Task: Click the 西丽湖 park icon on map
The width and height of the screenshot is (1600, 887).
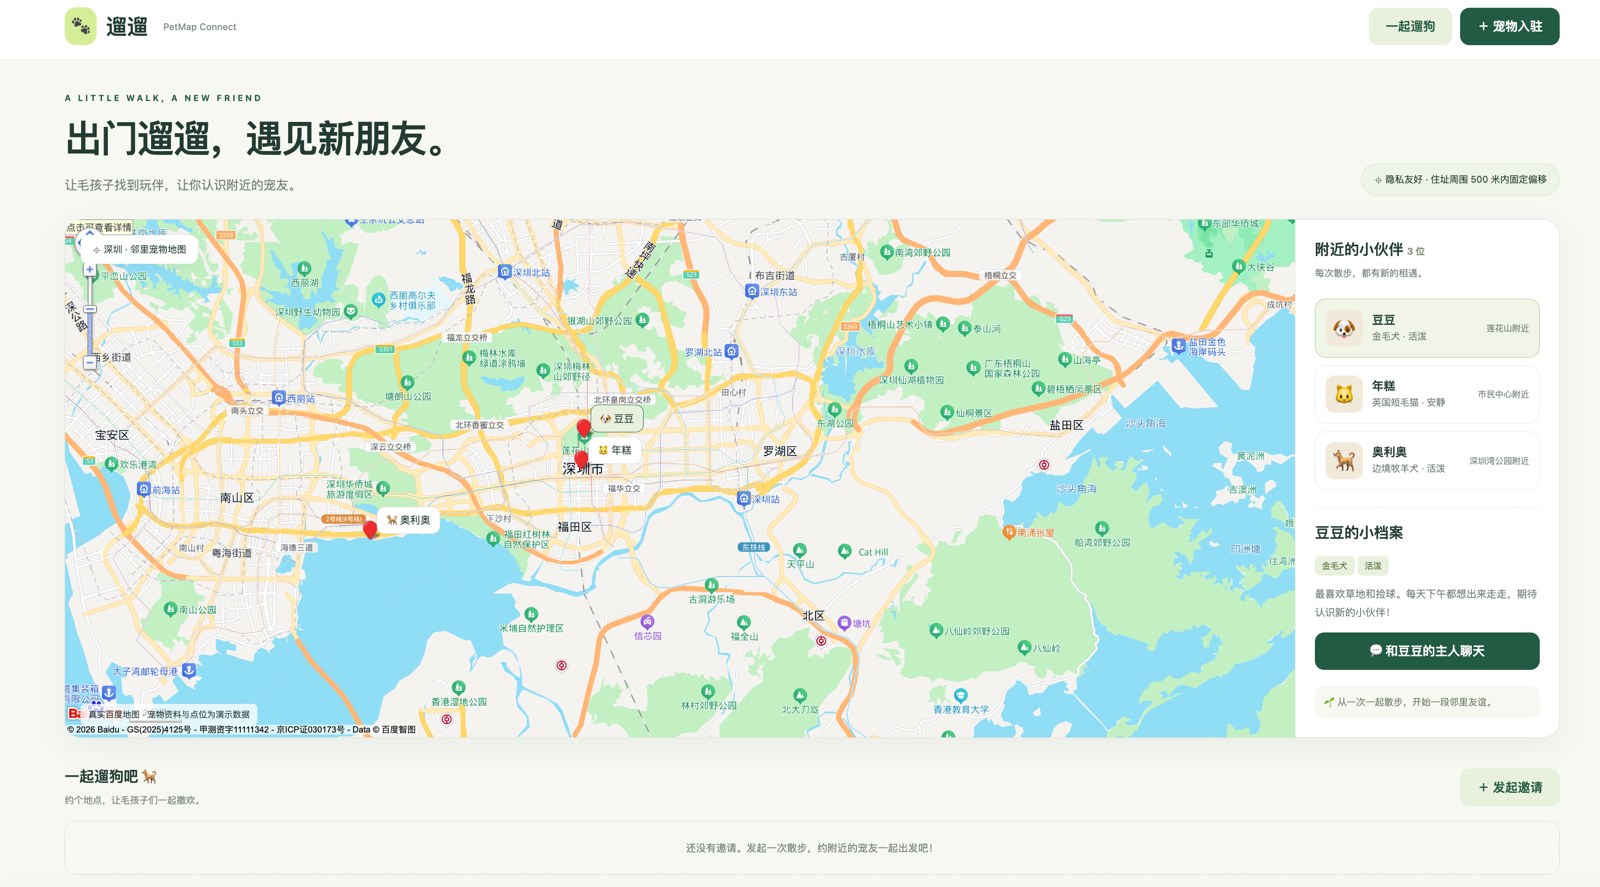Action: [304, 269]
